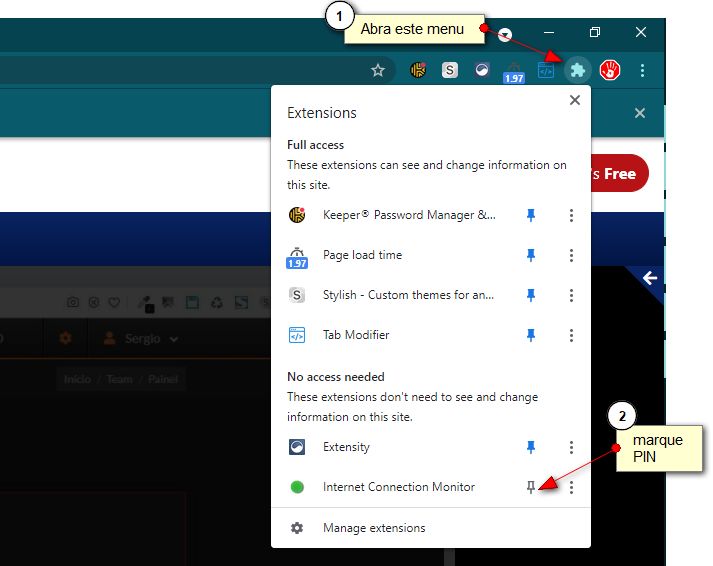Image resolution: width=713 pixels, height=566 pixels.
Task: Click the green save disk icon
Action: [x=192, y=302]
